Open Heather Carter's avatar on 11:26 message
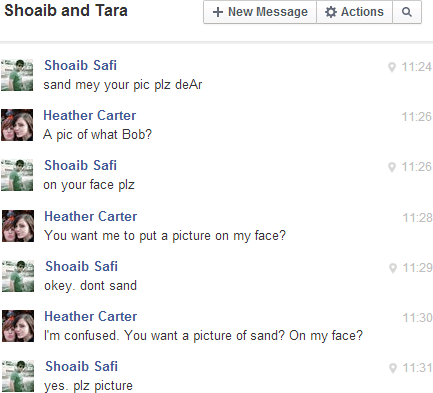The width and height of the screenshot is (433, 393). 17,125
